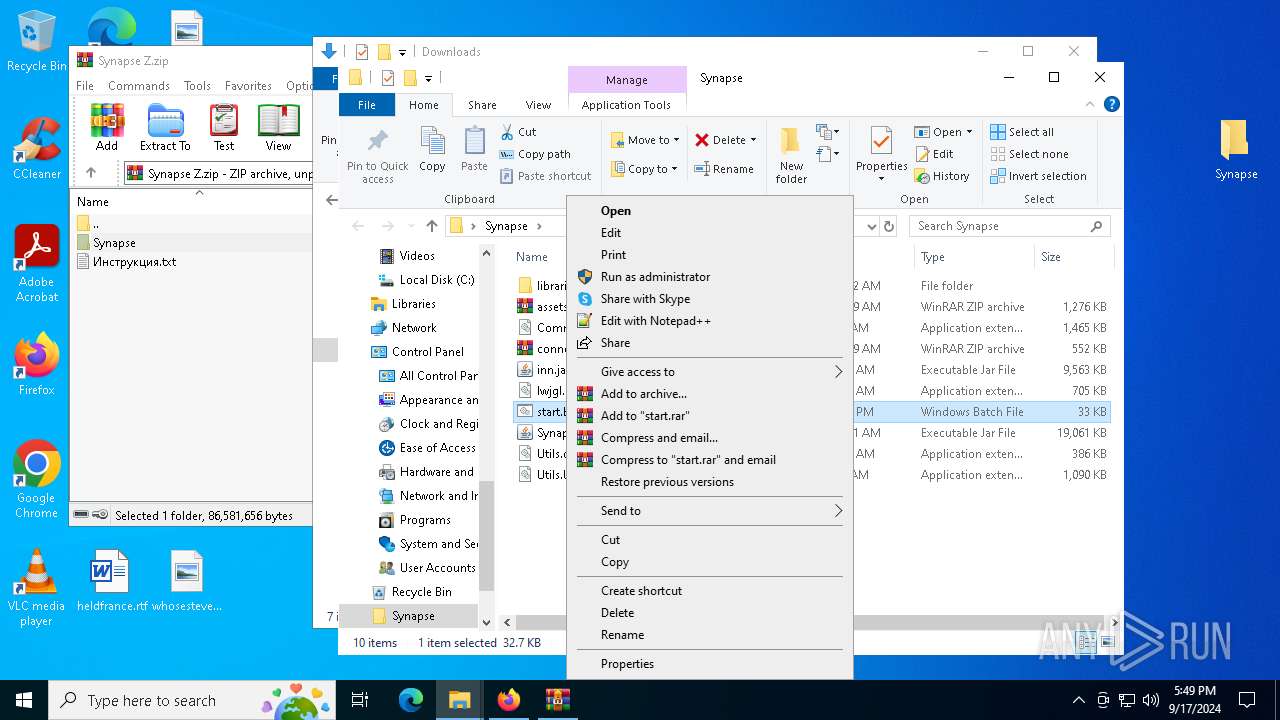Click the VLC media player desktop icon
The width and height of the screenshot is (1280, 720).
point(37,588)
